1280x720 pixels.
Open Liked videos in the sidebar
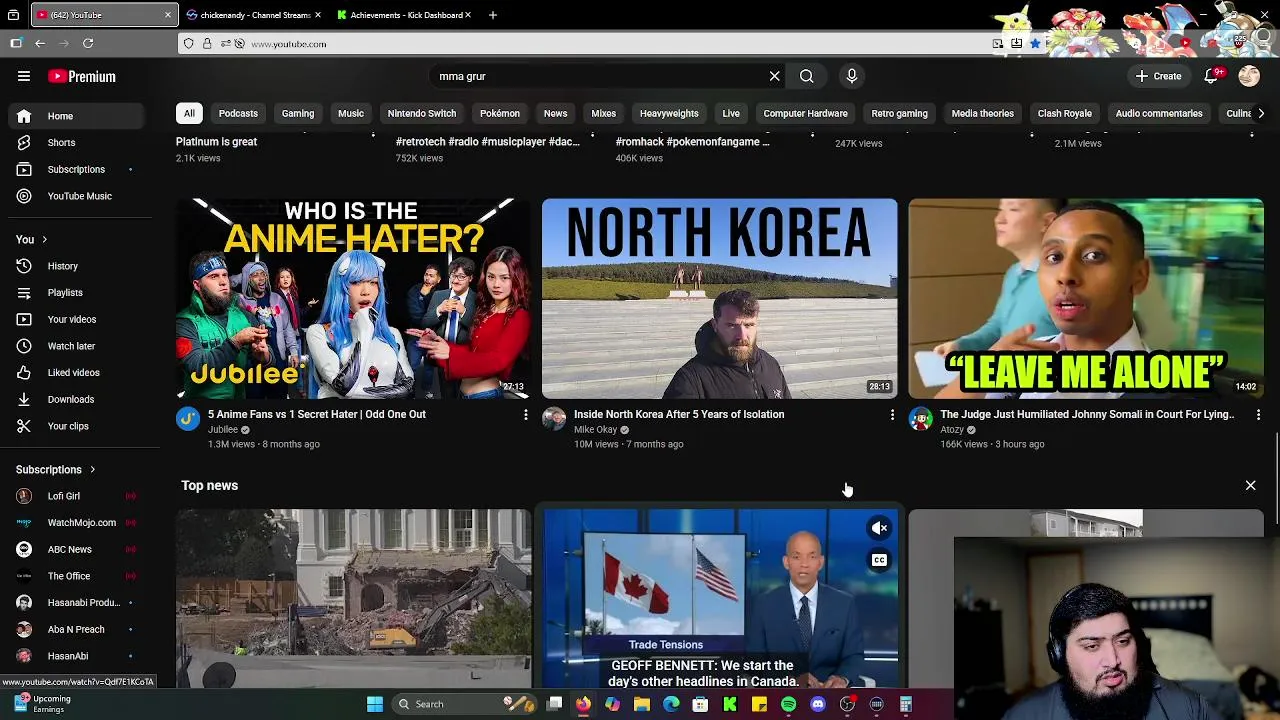[75, 372]
